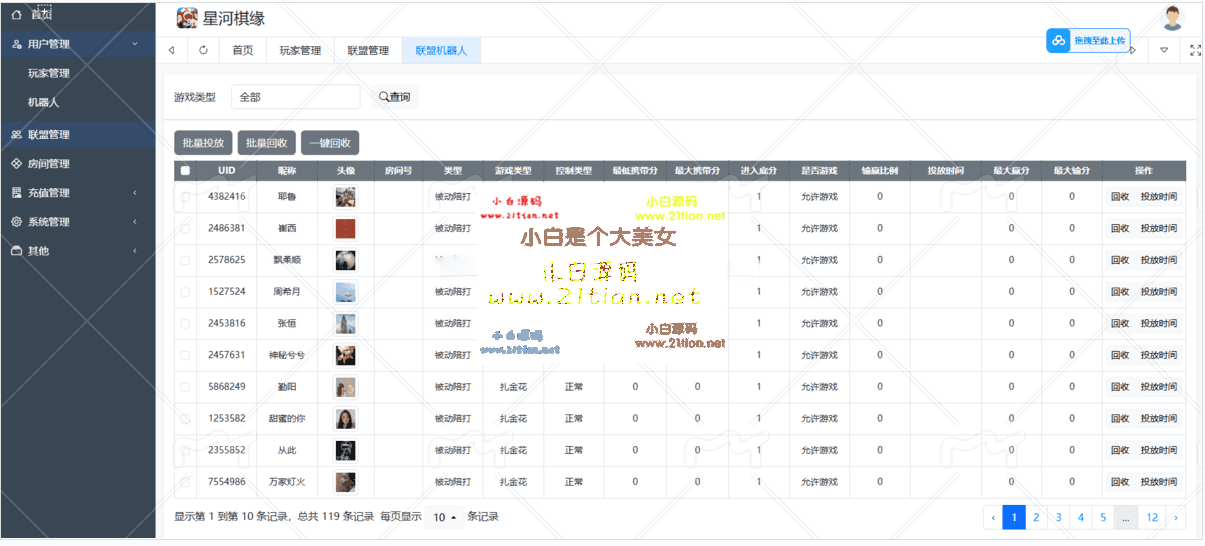Open the tab options dropdown triangle
The image size is (1205, 546).
point(1164,50)
